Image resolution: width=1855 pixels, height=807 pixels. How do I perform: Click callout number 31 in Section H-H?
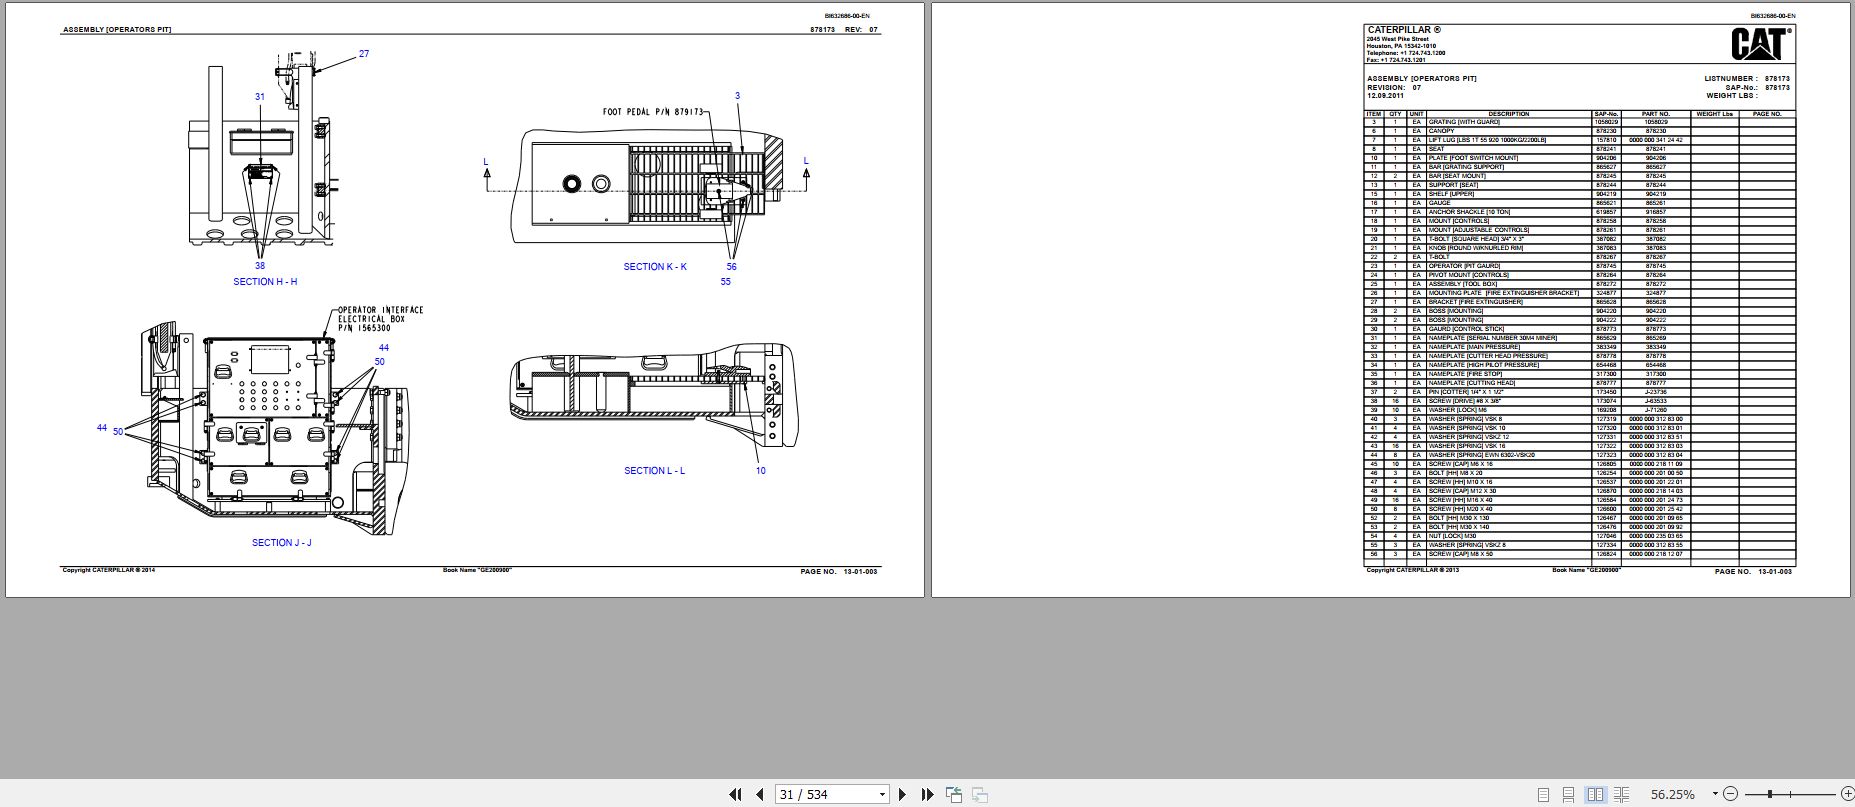(x=260, y=97)
